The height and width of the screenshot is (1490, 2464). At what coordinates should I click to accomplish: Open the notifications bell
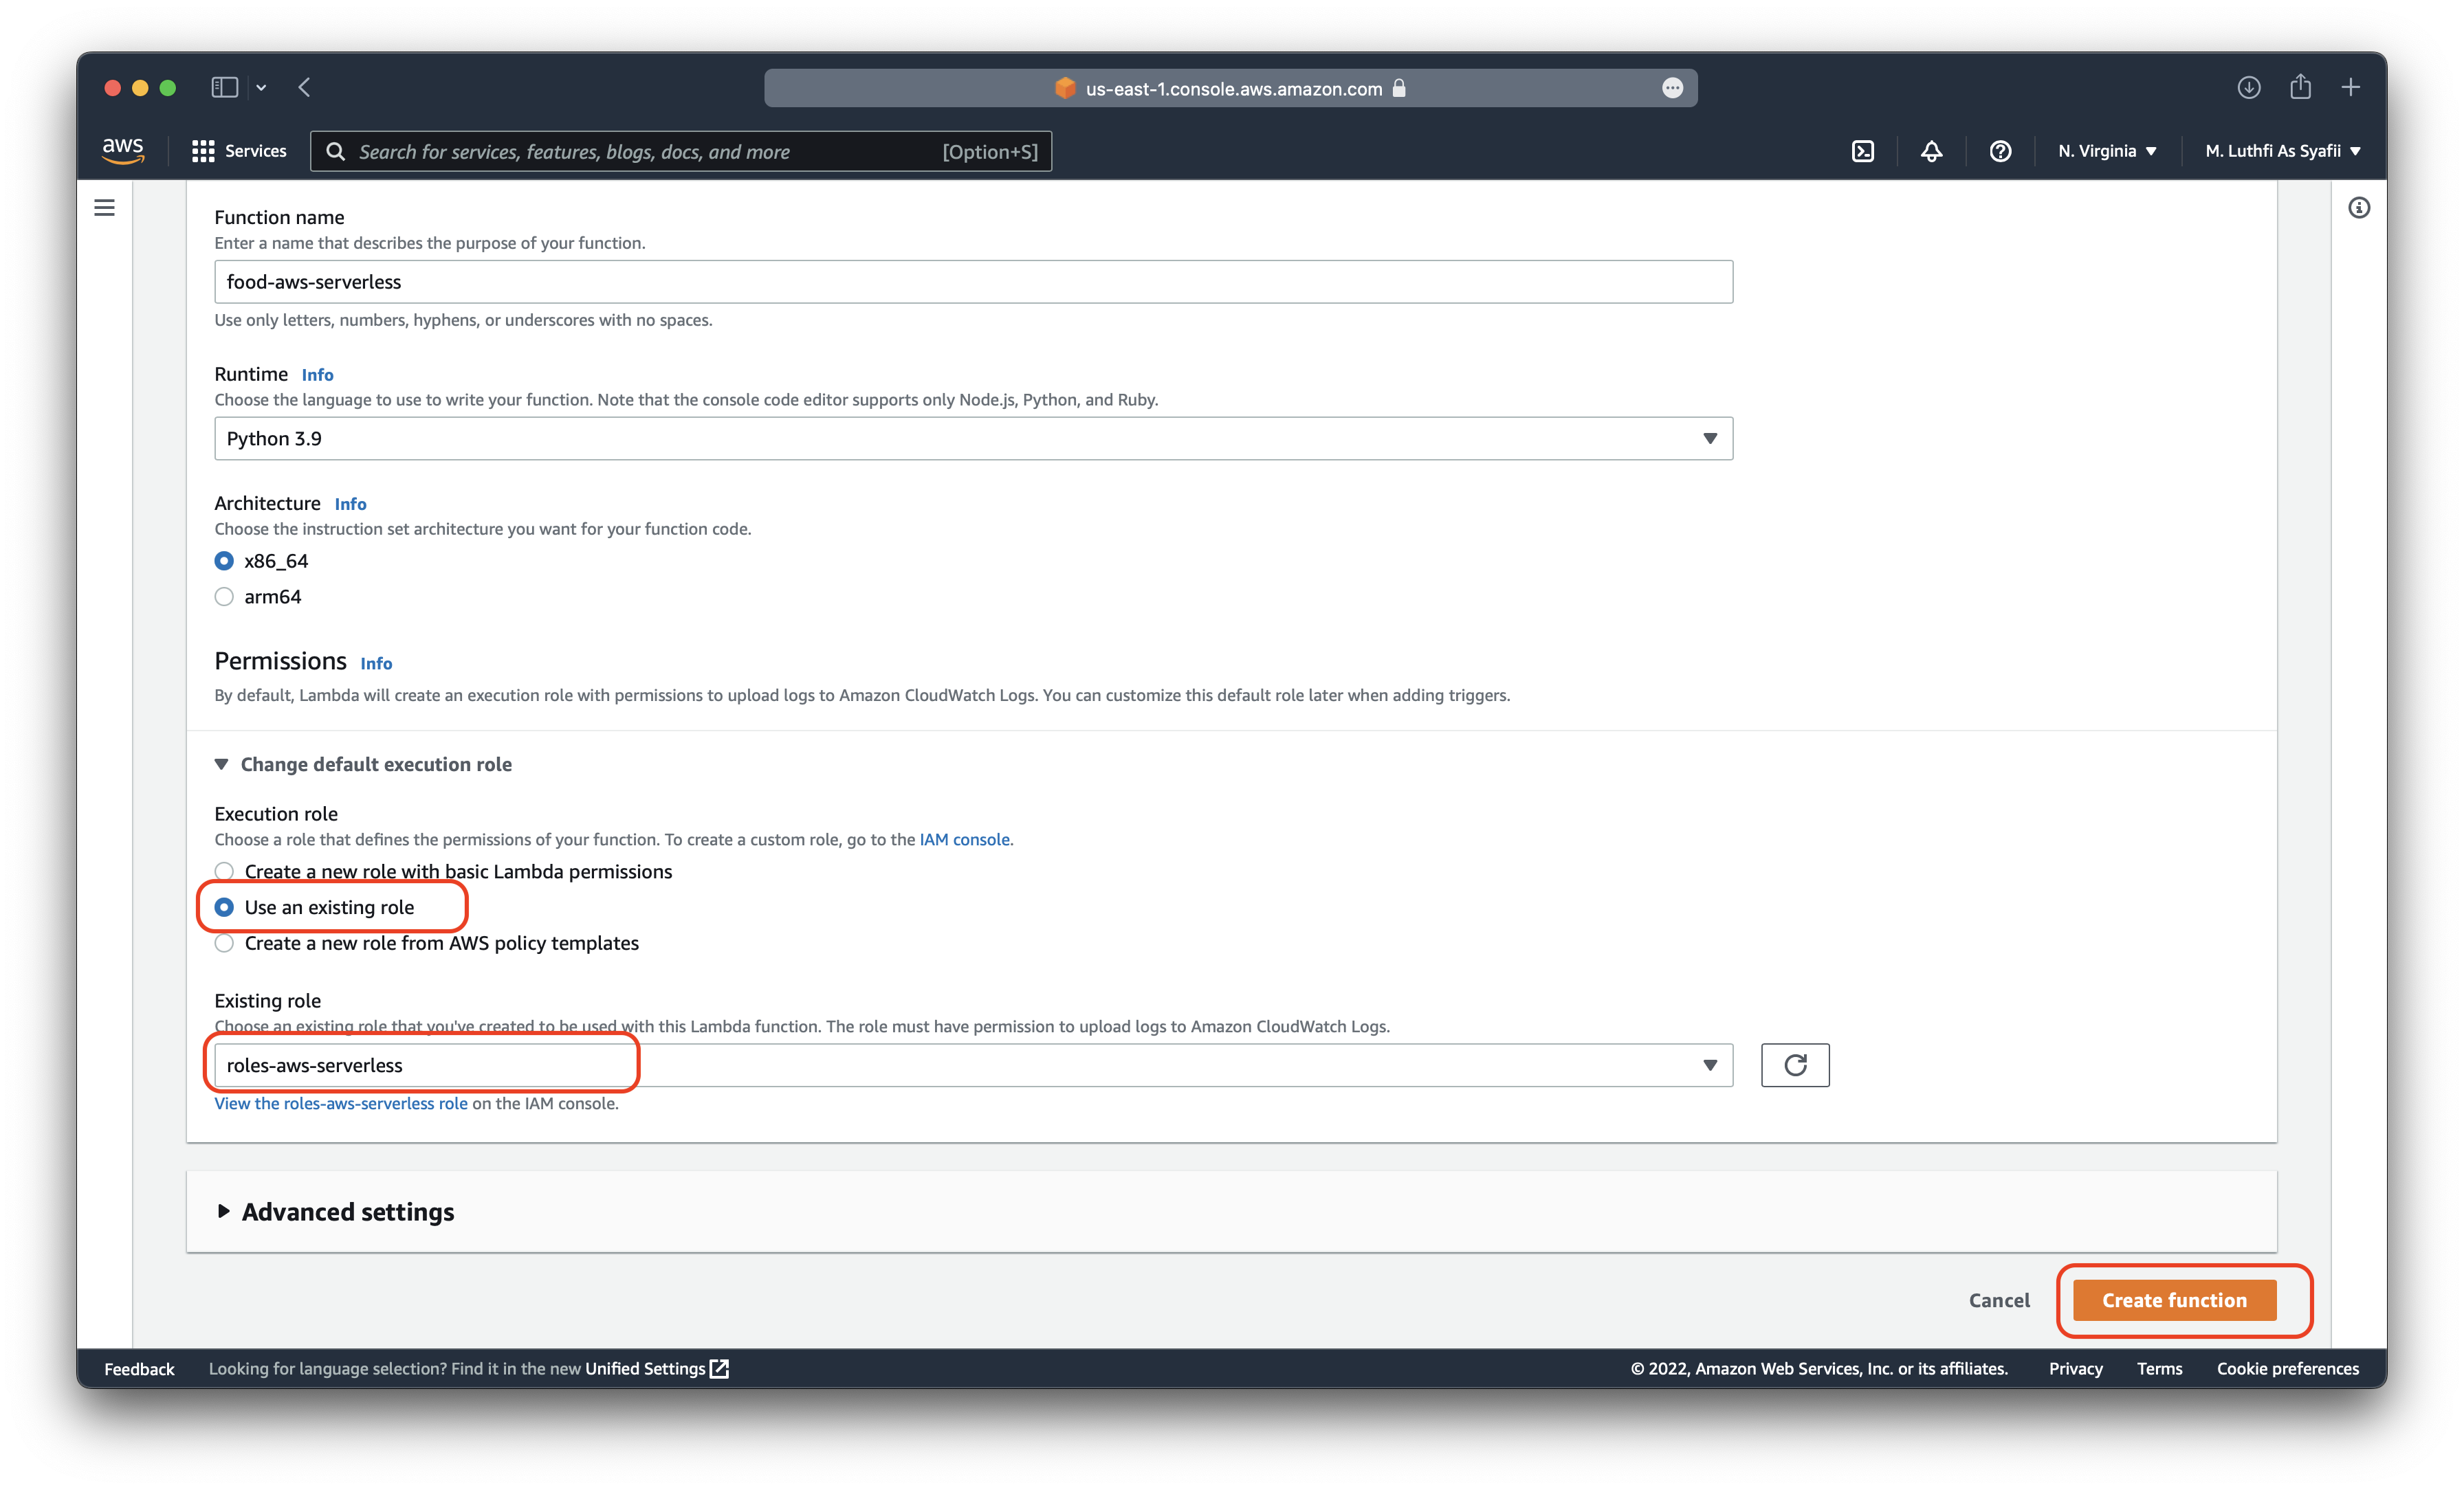1931,151
